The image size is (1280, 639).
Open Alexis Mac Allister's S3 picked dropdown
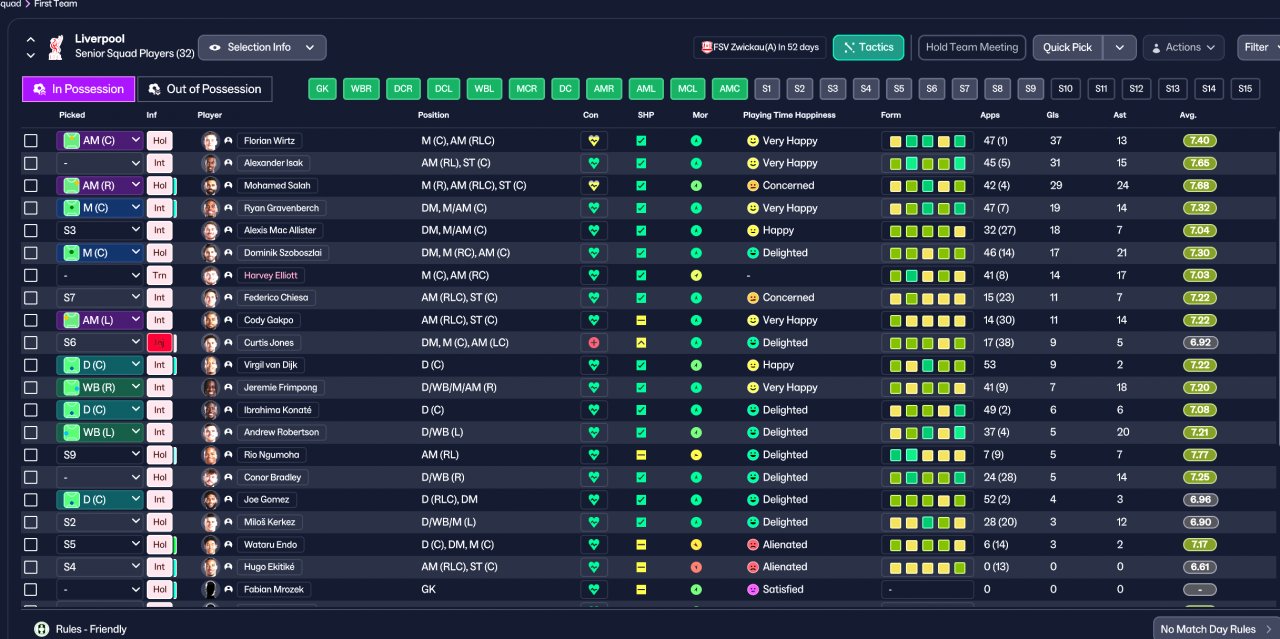pos(100,230)
